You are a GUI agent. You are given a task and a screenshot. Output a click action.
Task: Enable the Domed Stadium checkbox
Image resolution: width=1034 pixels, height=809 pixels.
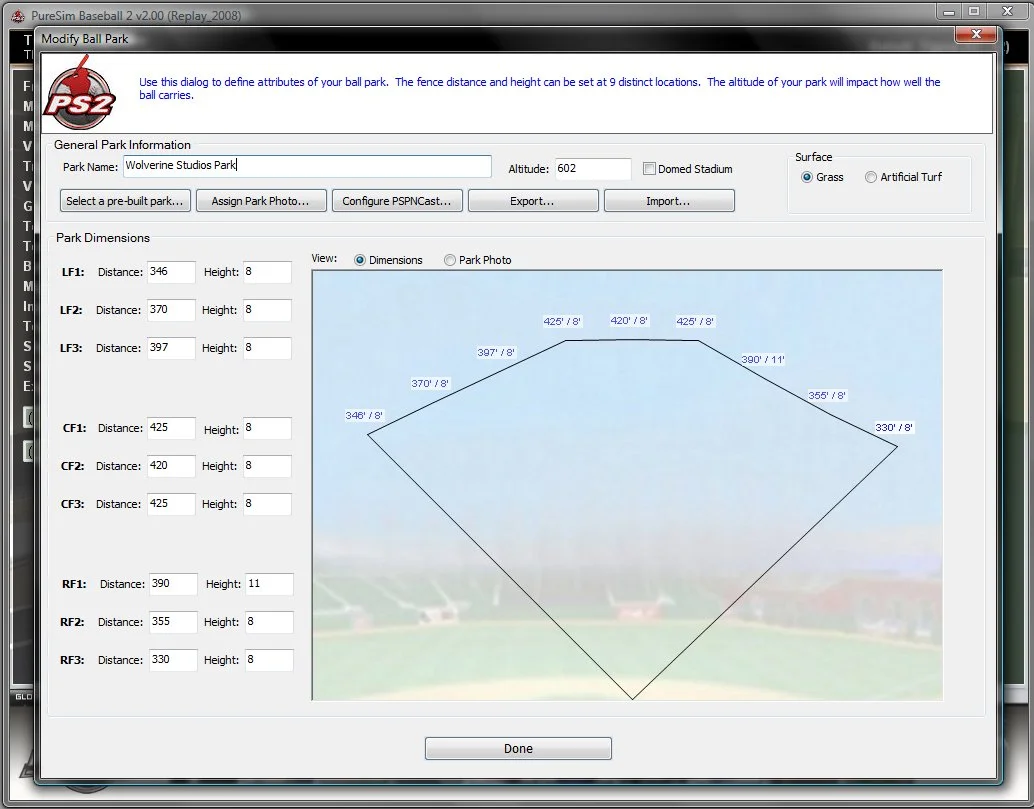tap(648, 169)
